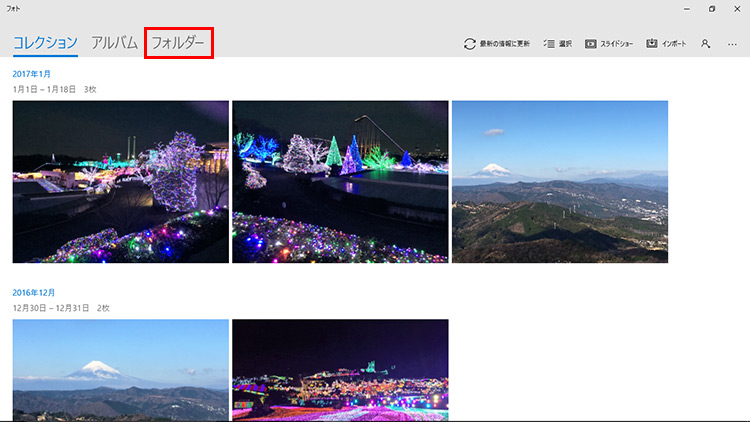Click the refresh (最新の情報に更新) icon

[x=469, y=44]
